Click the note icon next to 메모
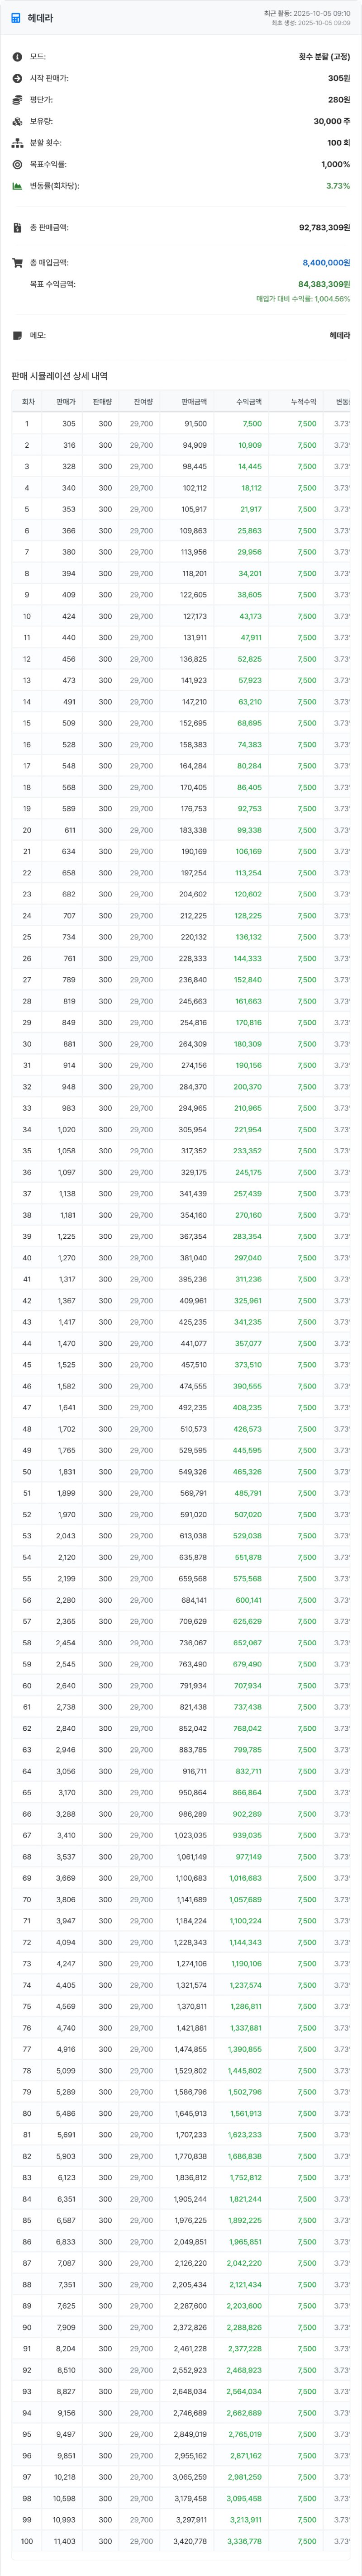 point(17,336)
